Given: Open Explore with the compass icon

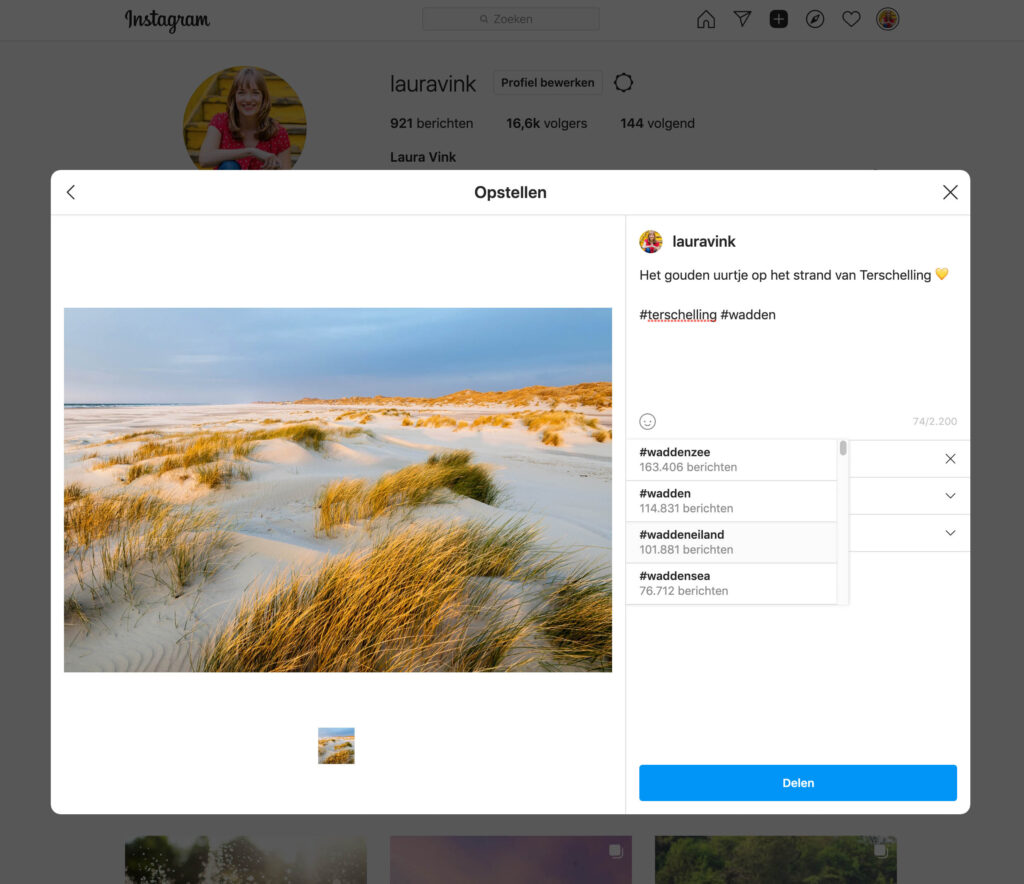Looking at the screenshot, I should (814, 19).
